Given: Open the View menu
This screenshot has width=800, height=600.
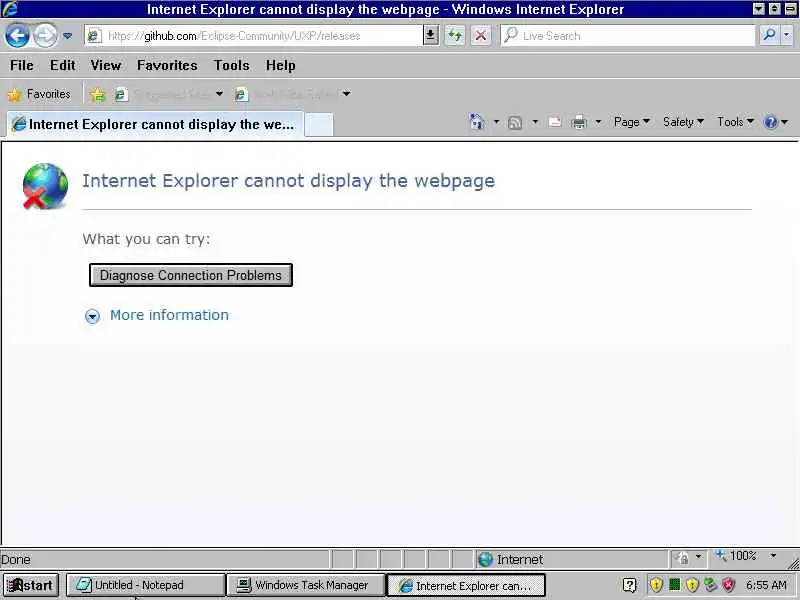Looking at the screenshot, I should tap(106, 65).
